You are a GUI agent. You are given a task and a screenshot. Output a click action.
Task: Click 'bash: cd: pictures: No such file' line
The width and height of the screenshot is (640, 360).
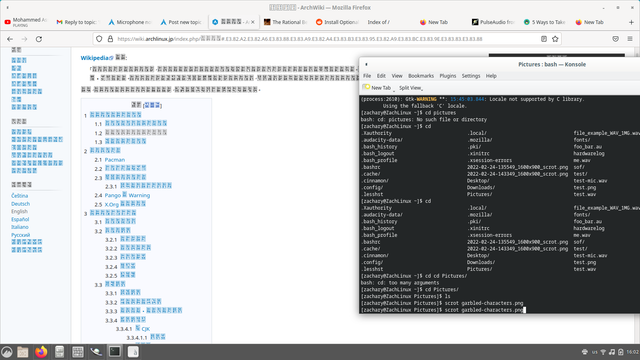coord(424,120)
